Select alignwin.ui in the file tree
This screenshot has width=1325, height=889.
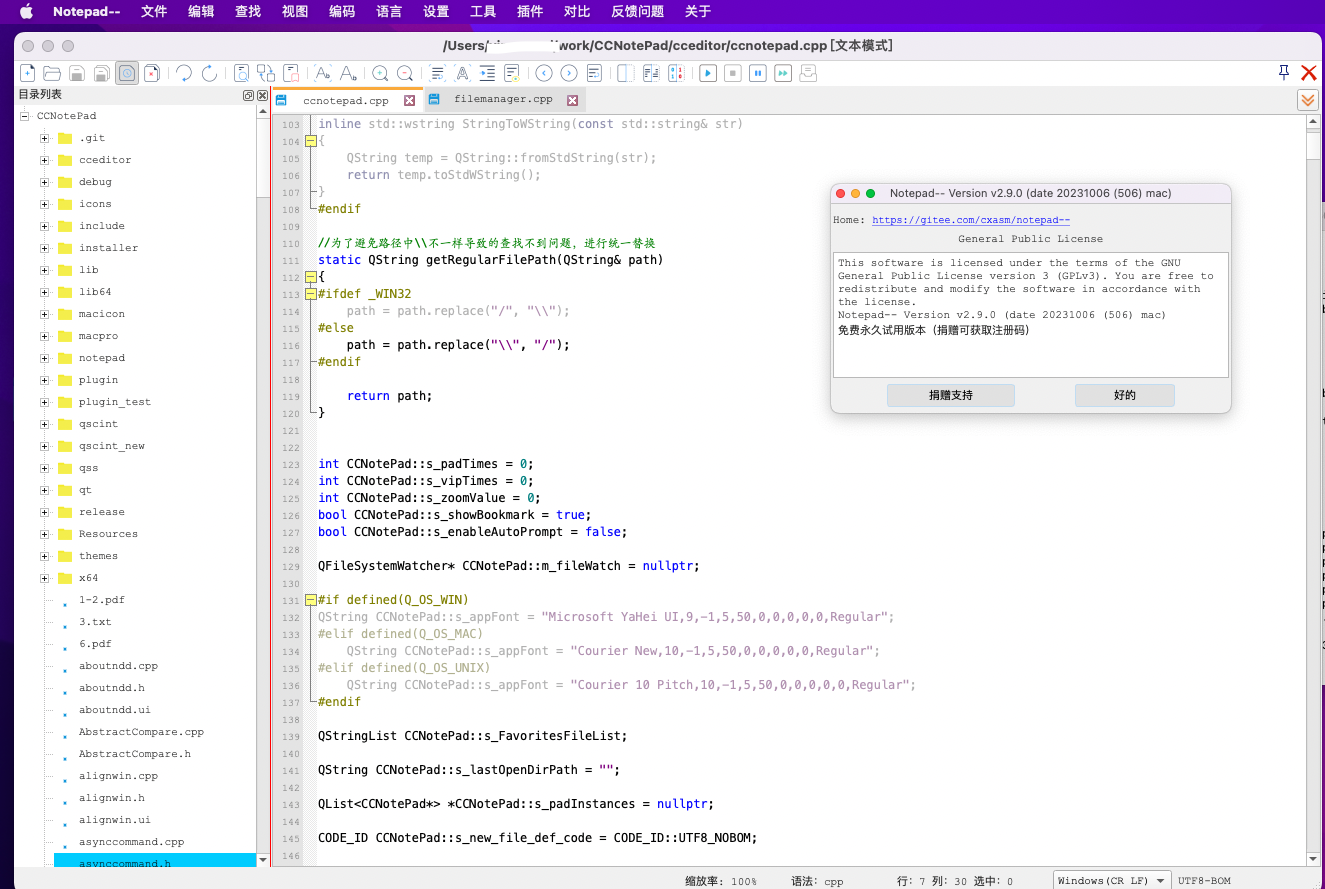pos(114,820)
